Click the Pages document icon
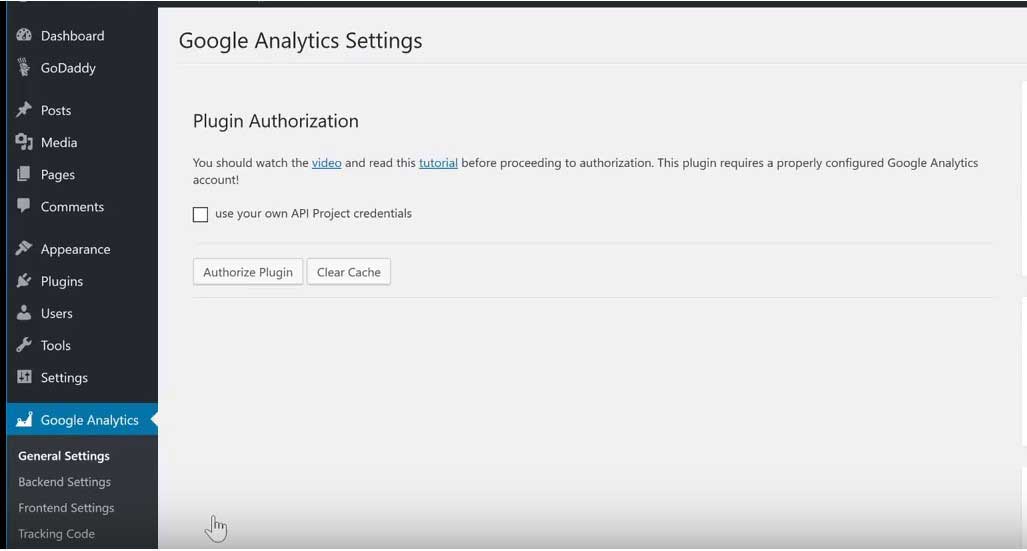The height and width of the screenshot is (551, 1027). 24,174
